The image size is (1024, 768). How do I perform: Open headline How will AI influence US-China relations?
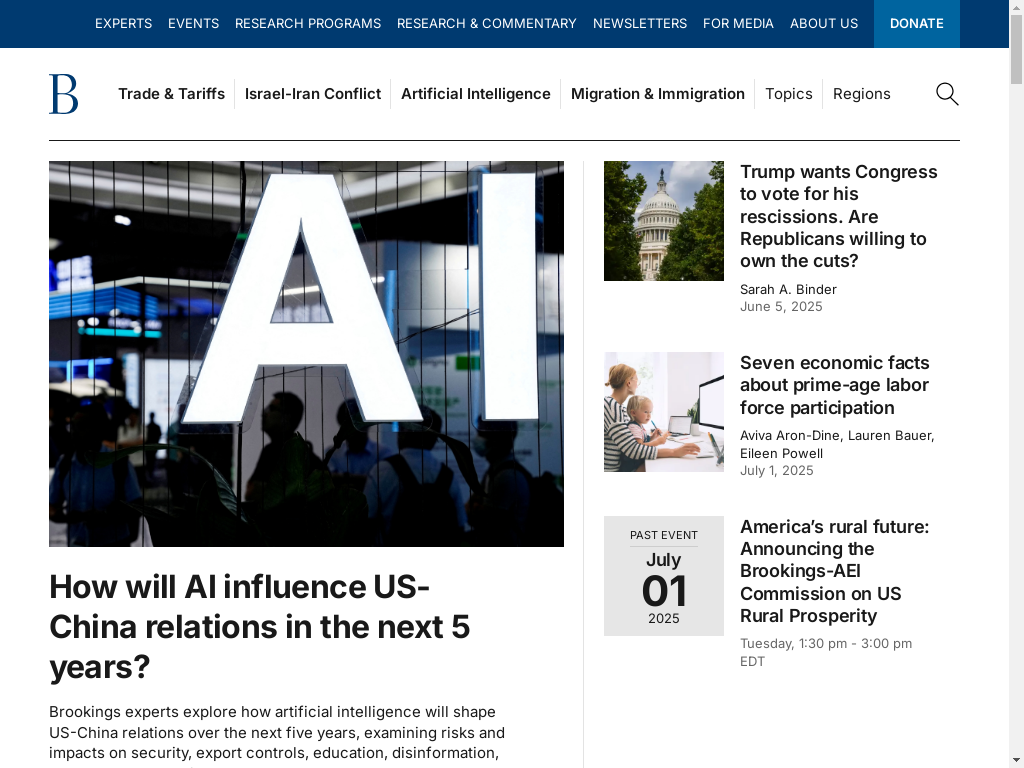[259, 627]
